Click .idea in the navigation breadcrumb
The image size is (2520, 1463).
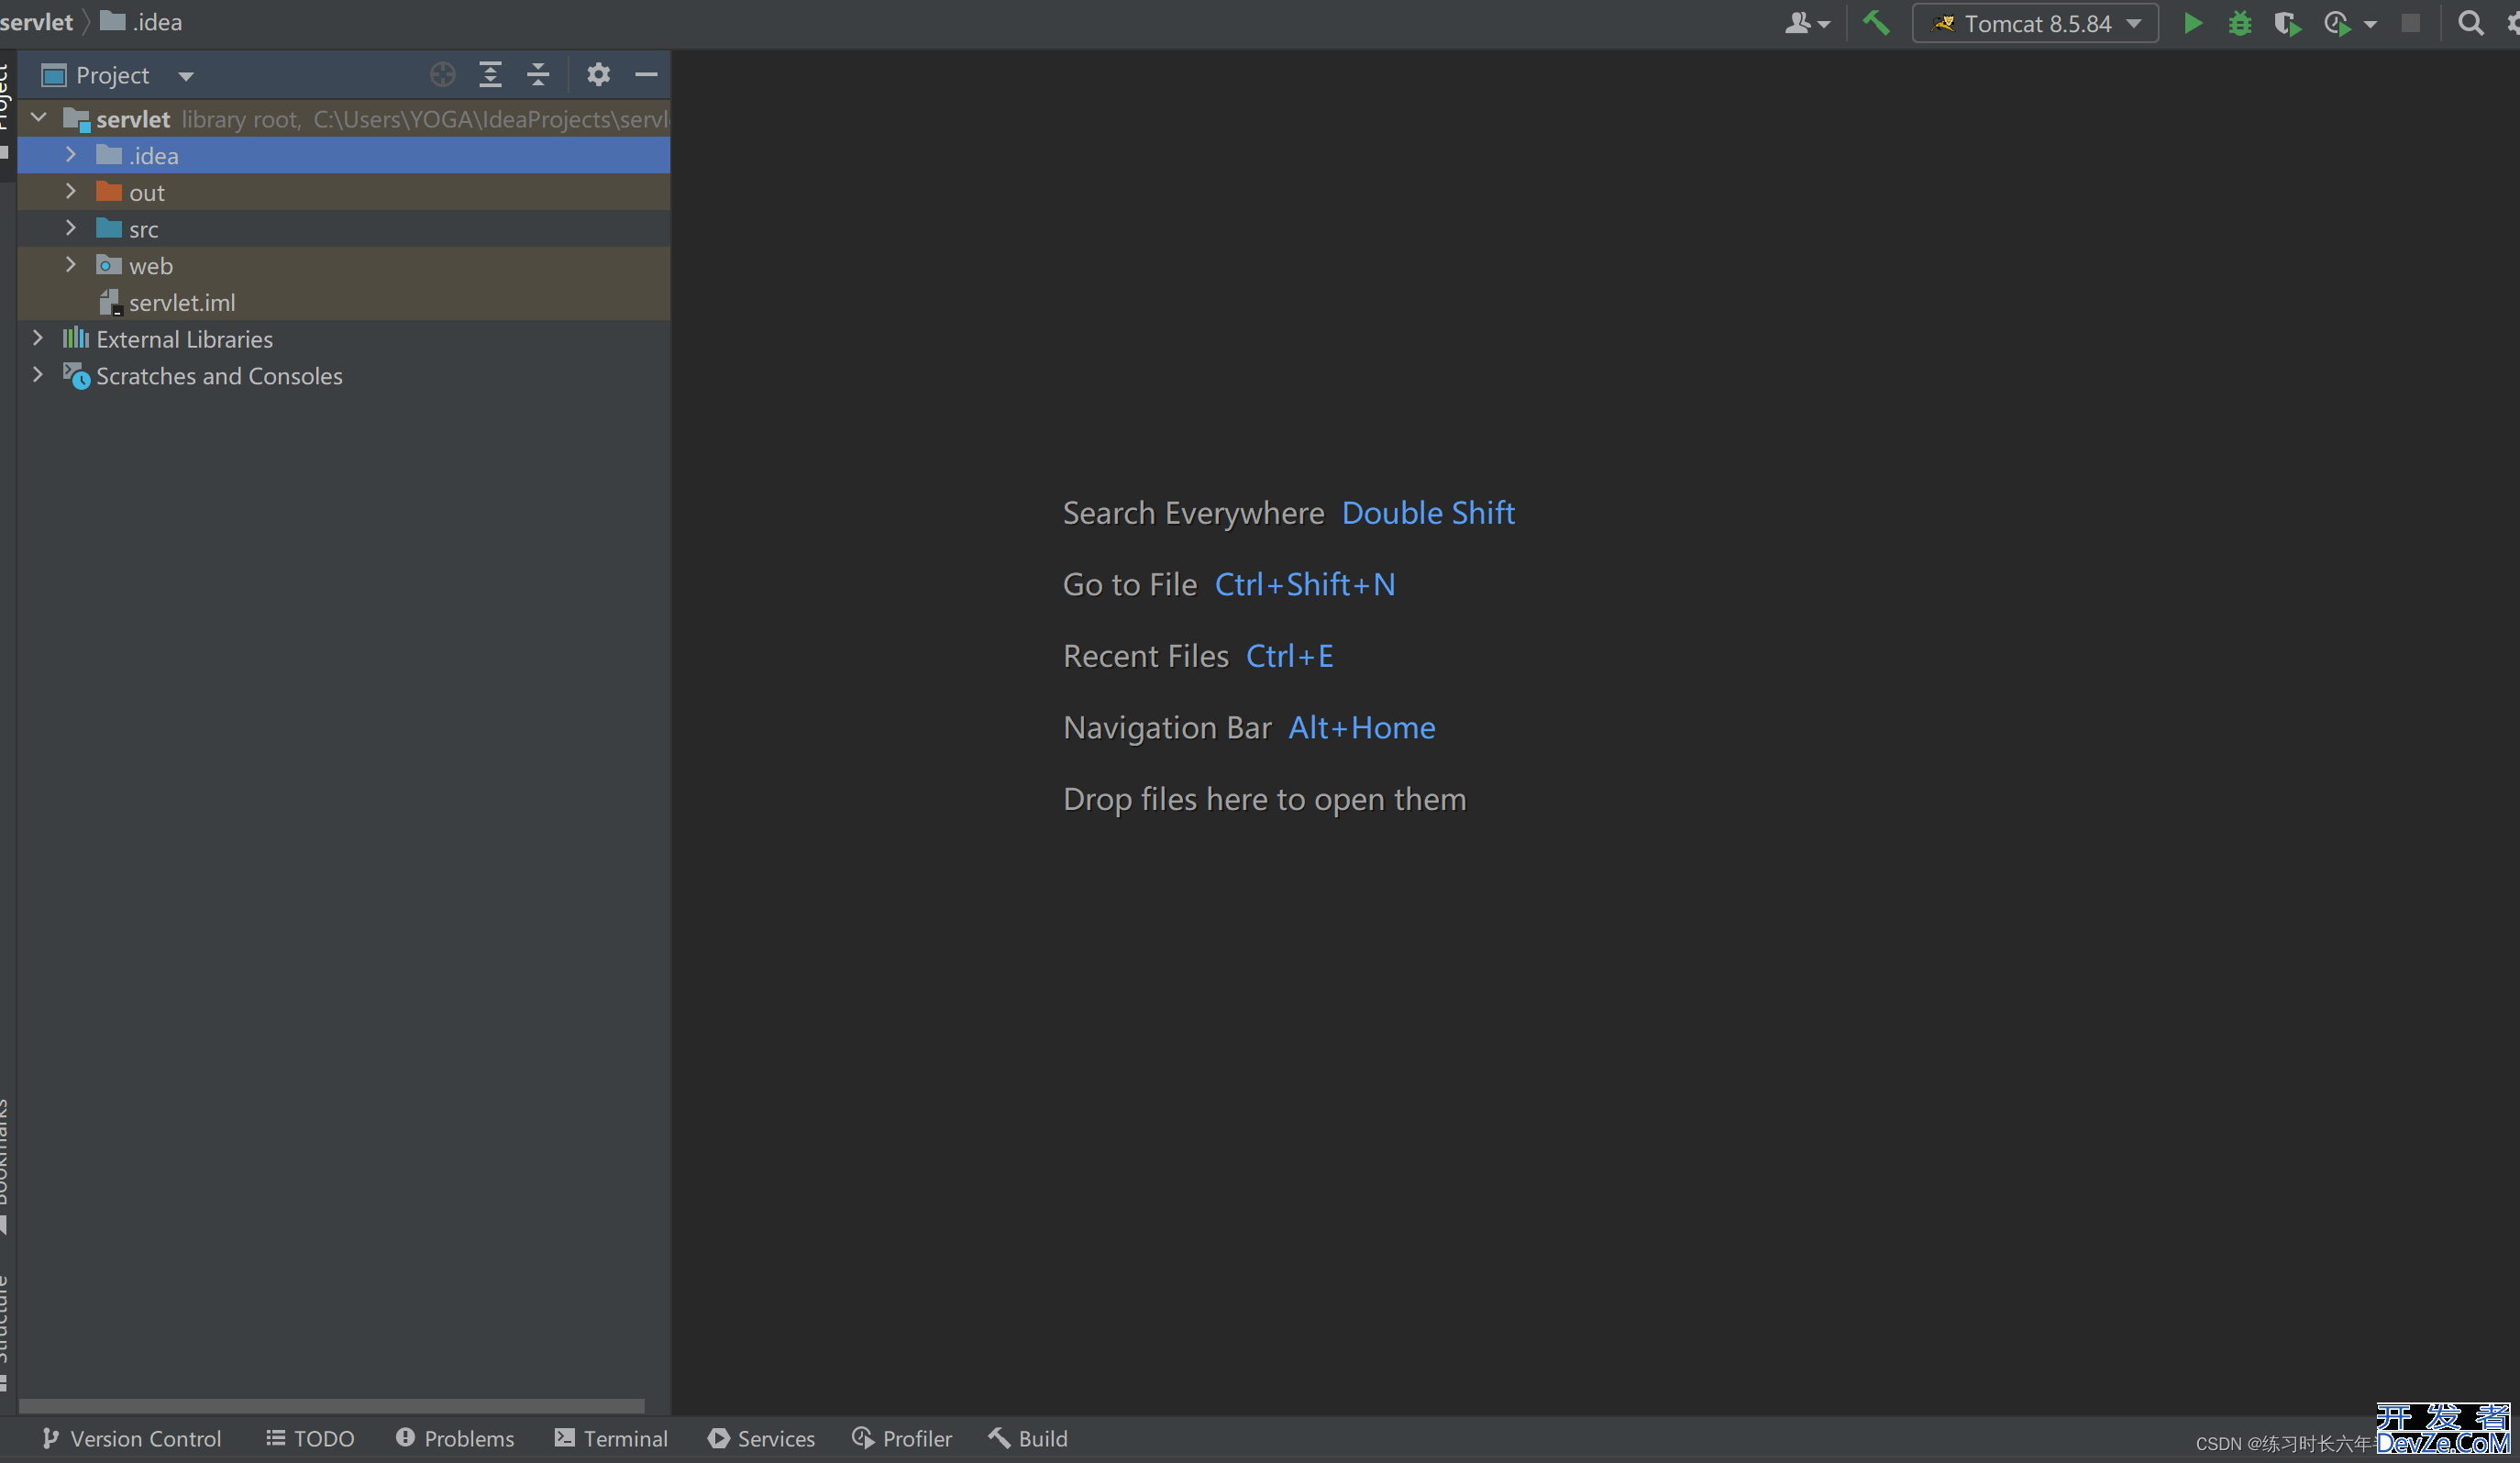point(142,22)
